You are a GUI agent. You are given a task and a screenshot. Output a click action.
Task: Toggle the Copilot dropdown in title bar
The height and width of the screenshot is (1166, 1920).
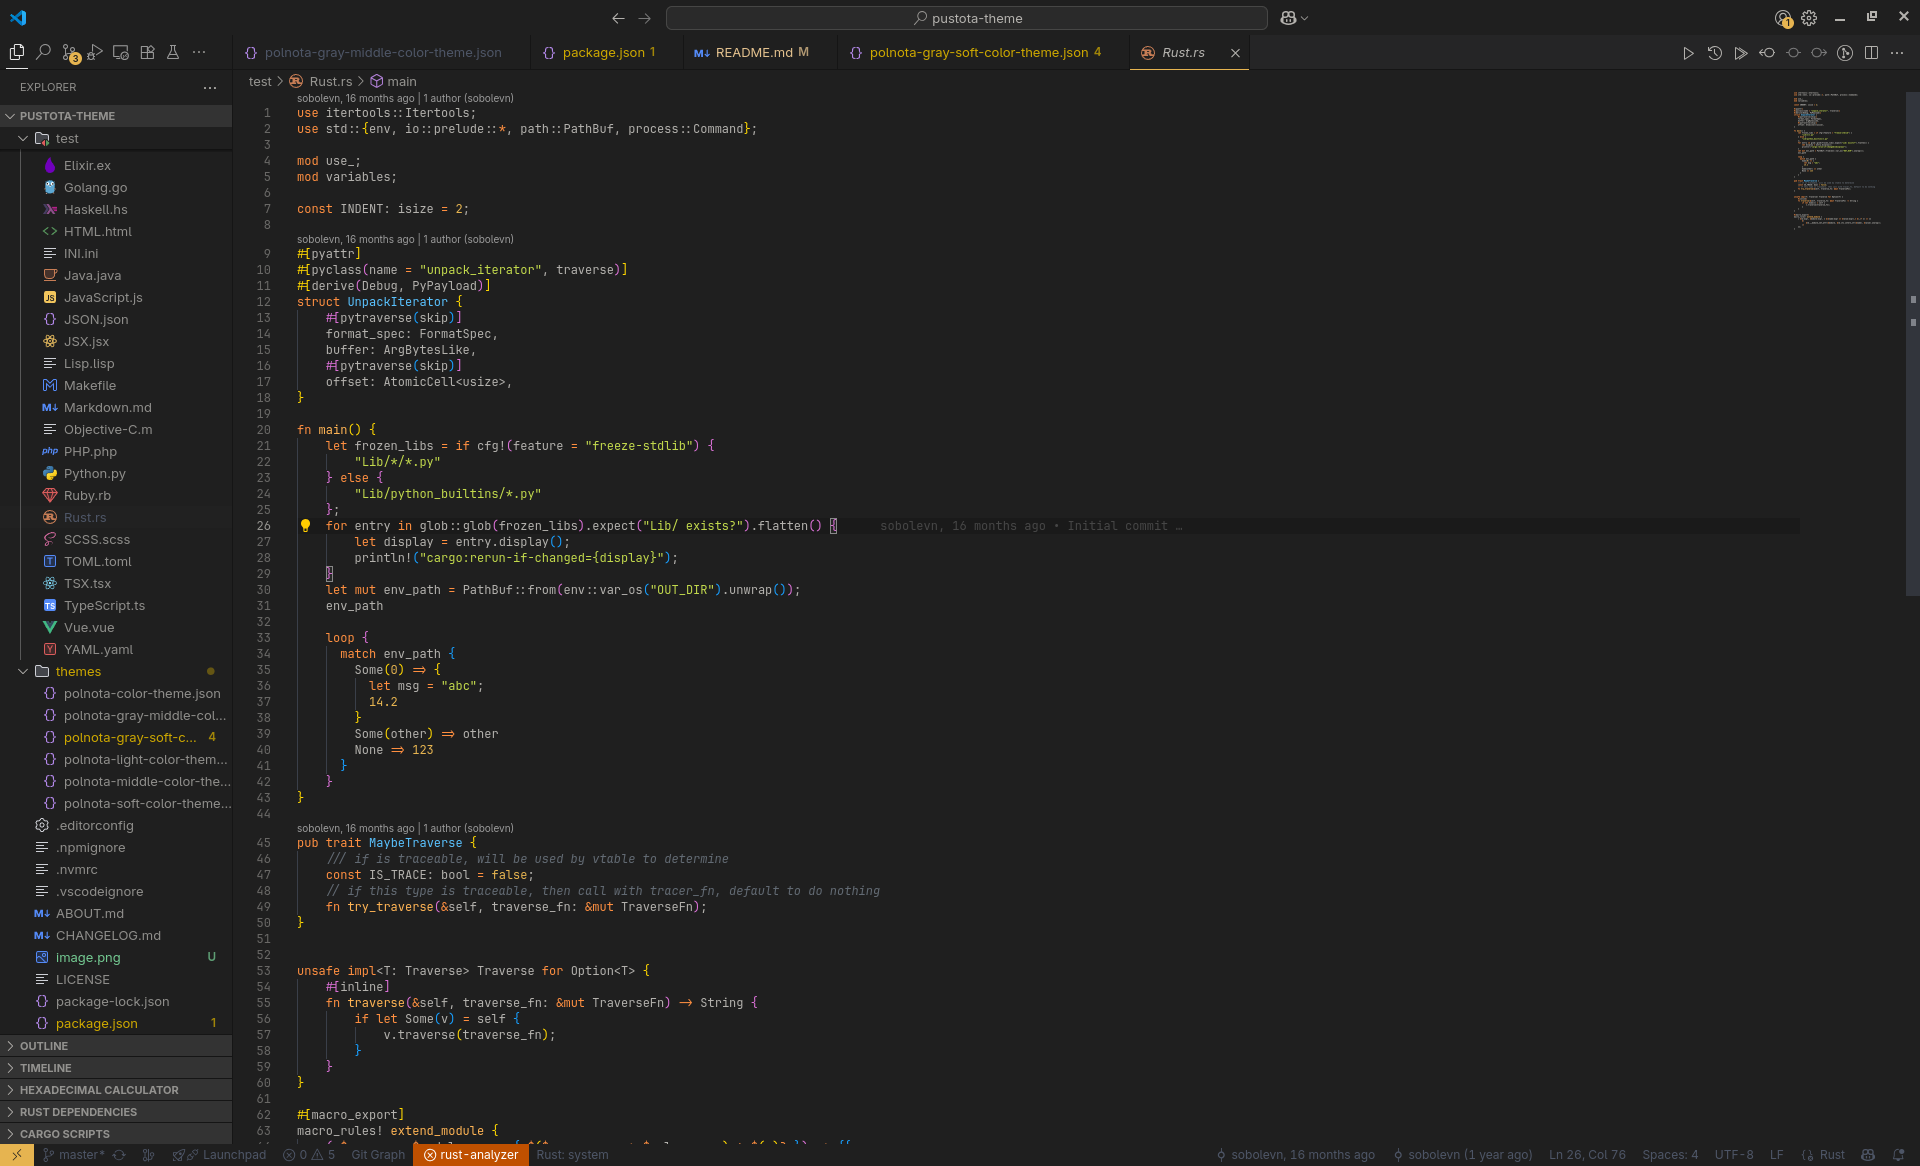pos(1294,18)
